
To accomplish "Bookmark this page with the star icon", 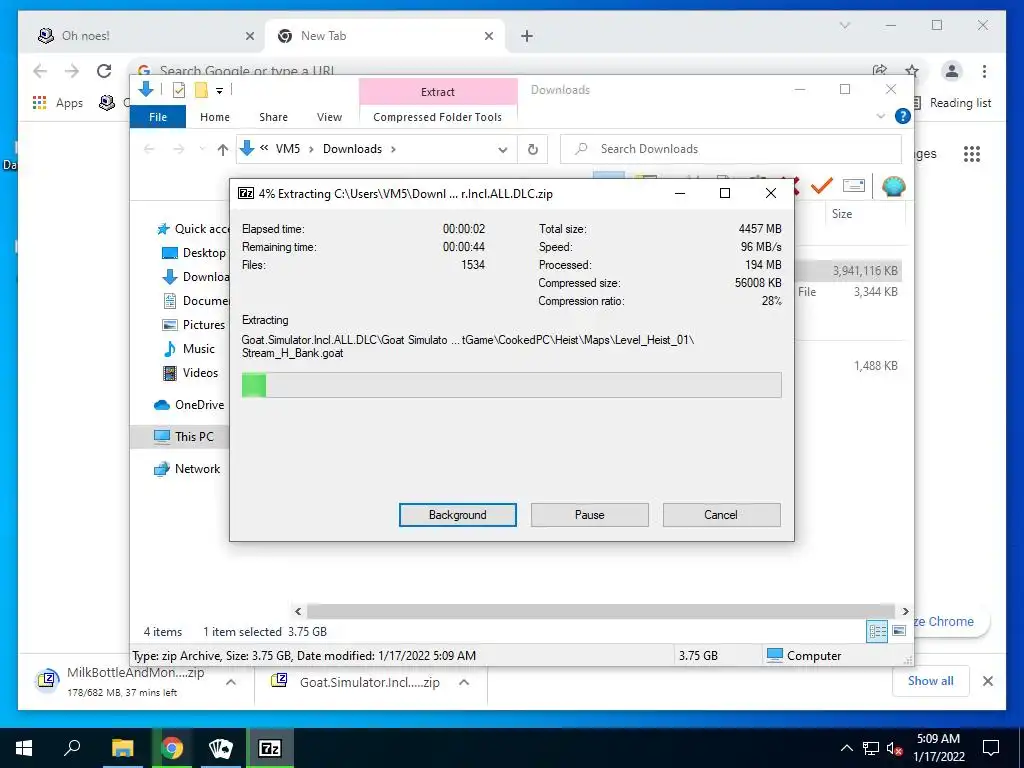I will pyautogui.click(x=912, y=71).
